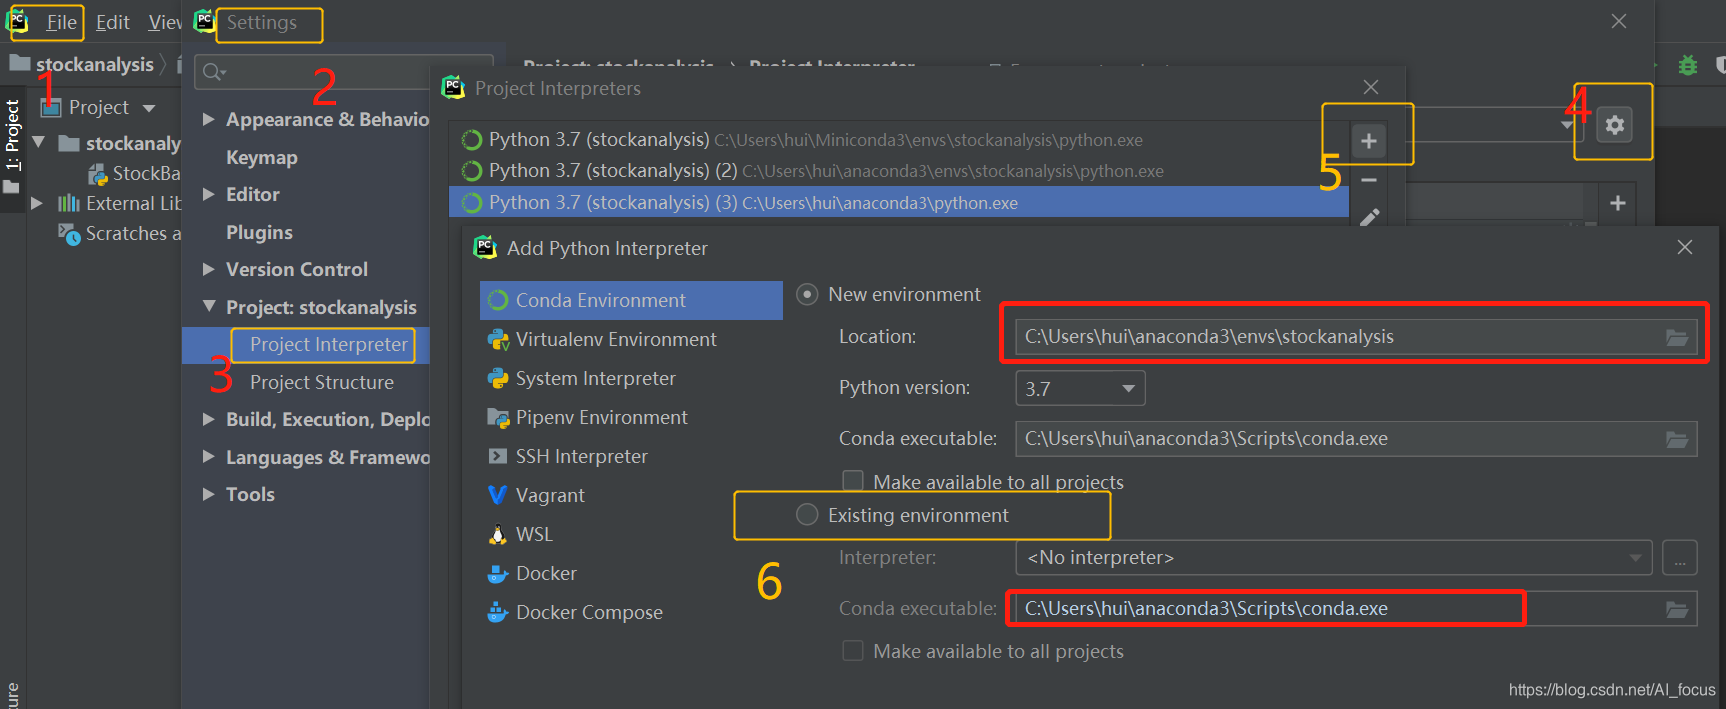1726x709 pixels.
Task: Open the No interpreter dropdown
Action: pyautogui.click(x=1334, y=558)
